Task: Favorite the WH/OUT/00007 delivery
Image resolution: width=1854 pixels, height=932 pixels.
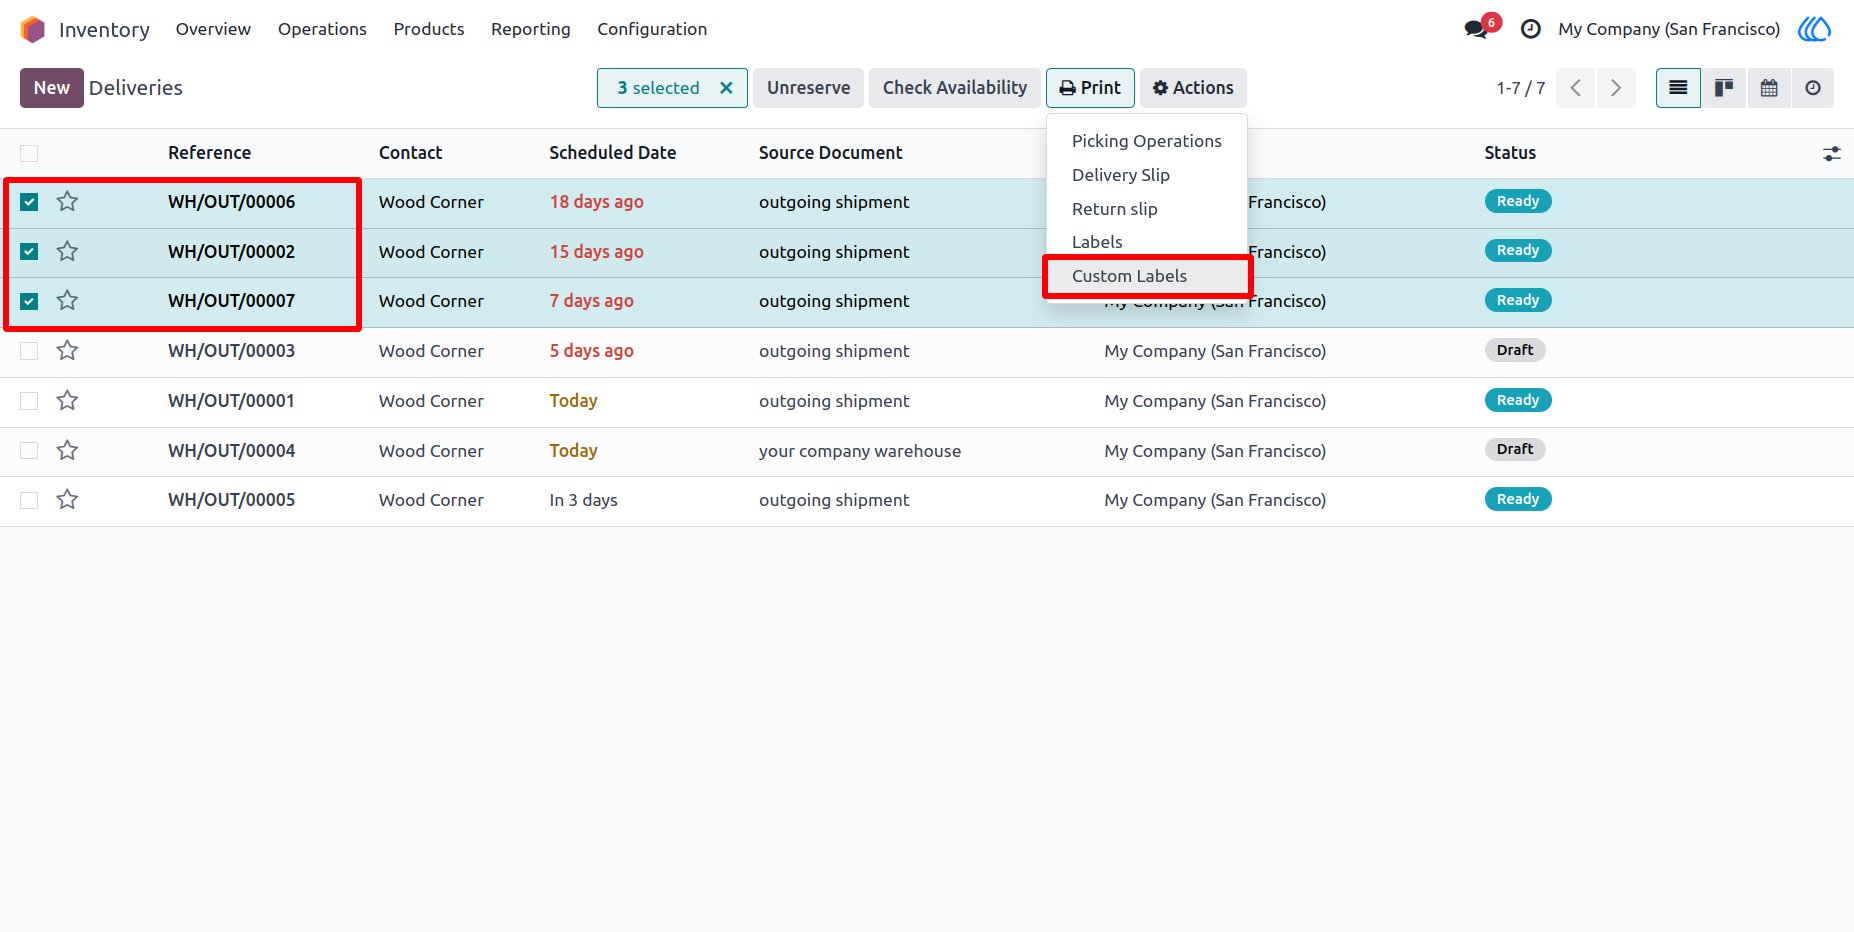Action: click(67, 301)
